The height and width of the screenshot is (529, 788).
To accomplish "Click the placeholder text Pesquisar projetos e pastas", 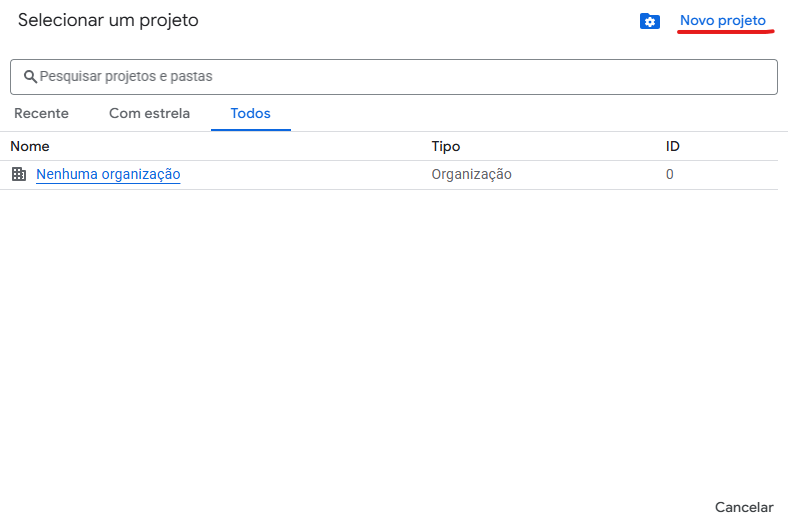I will click(126, 76).
